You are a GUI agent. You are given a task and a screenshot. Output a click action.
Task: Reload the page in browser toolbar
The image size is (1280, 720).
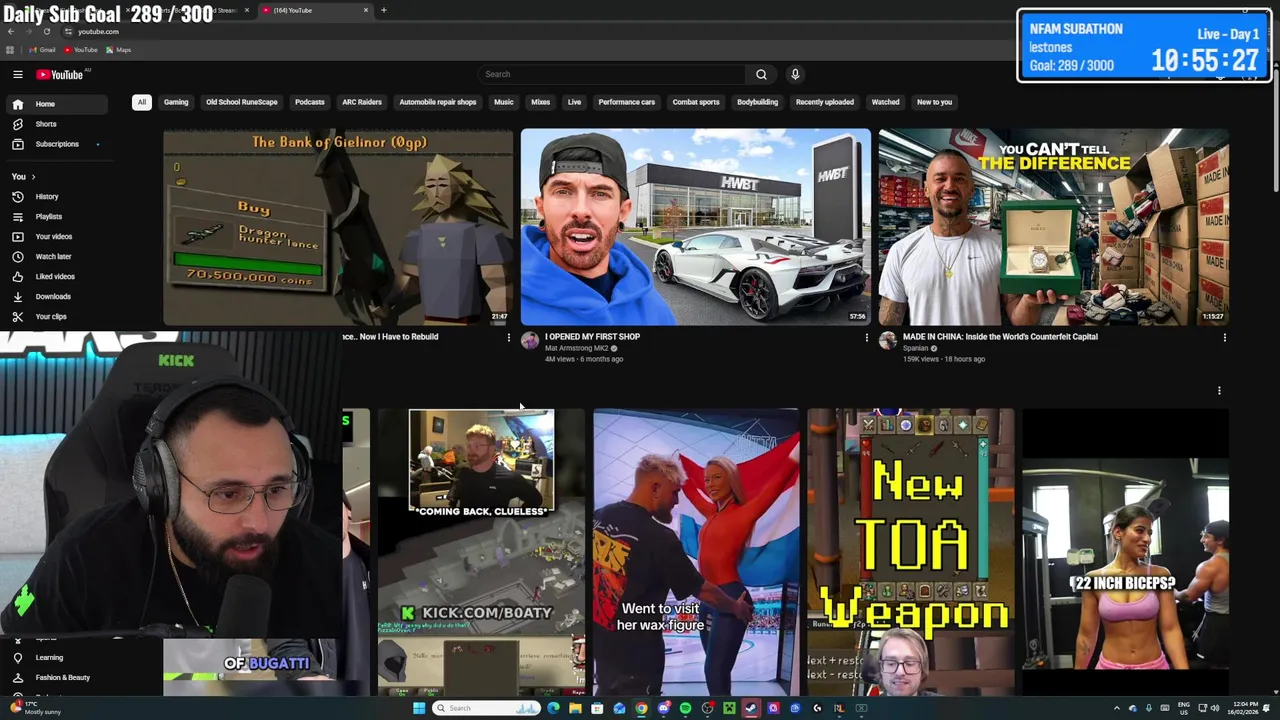point(46,31)
